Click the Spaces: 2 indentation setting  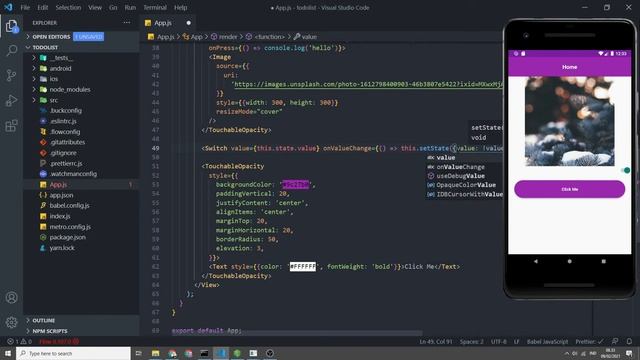click(471, 341)
